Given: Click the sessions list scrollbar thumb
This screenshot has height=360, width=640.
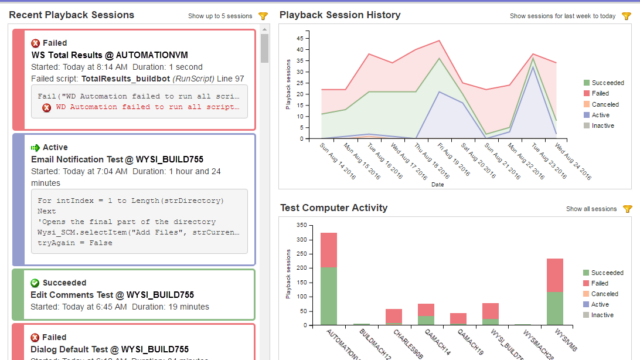Looking at the screenshot, I should click(264, 48).
